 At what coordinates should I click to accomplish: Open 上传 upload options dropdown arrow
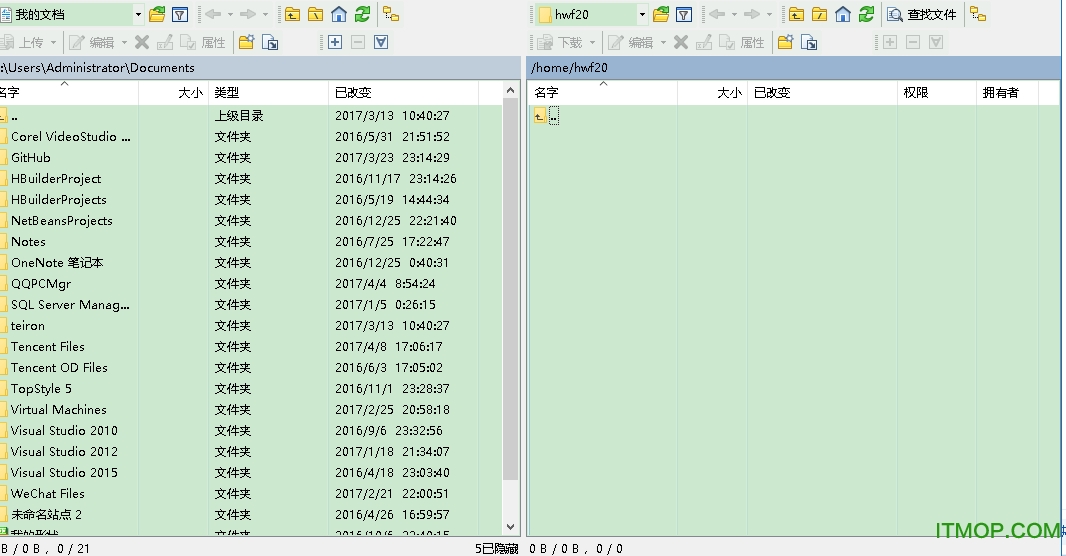(x=54, y=42)
